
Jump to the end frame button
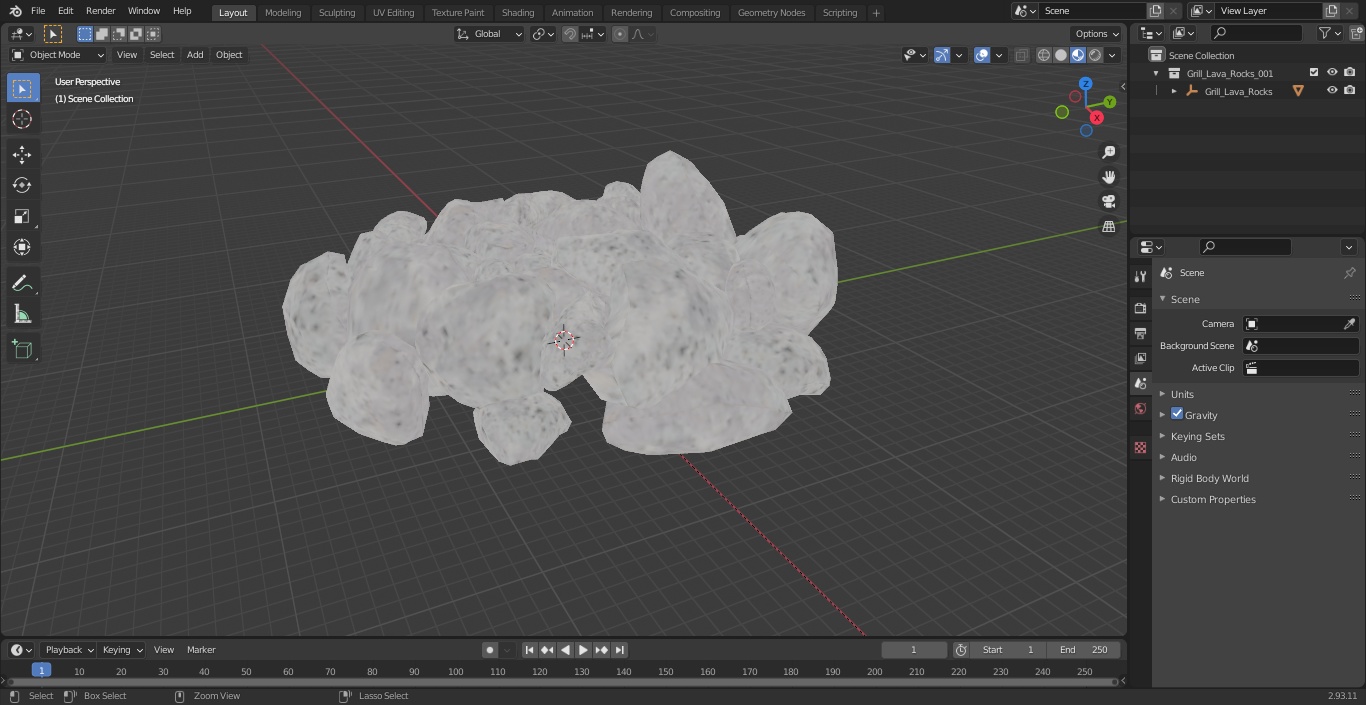[x=620, y=650]
